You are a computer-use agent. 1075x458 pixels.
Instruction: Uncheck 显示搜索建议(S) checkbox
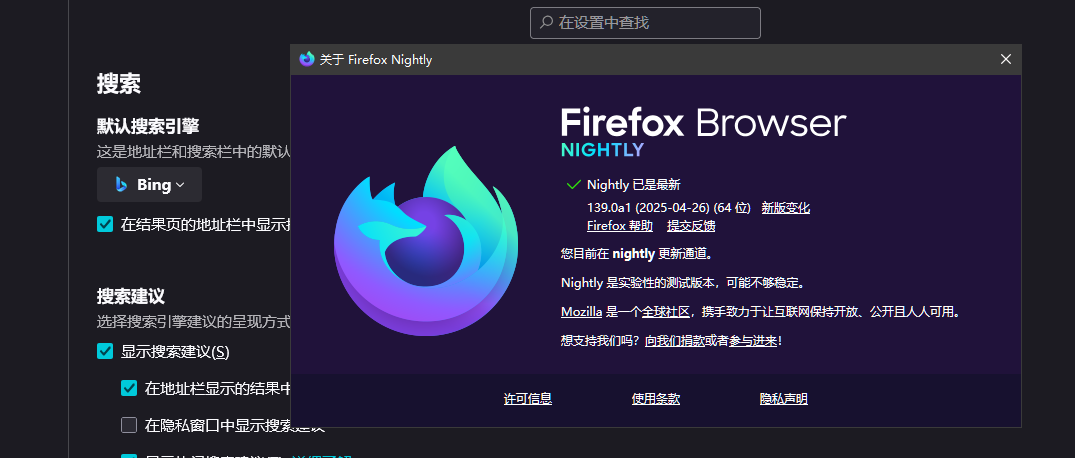tap(105, 352)
